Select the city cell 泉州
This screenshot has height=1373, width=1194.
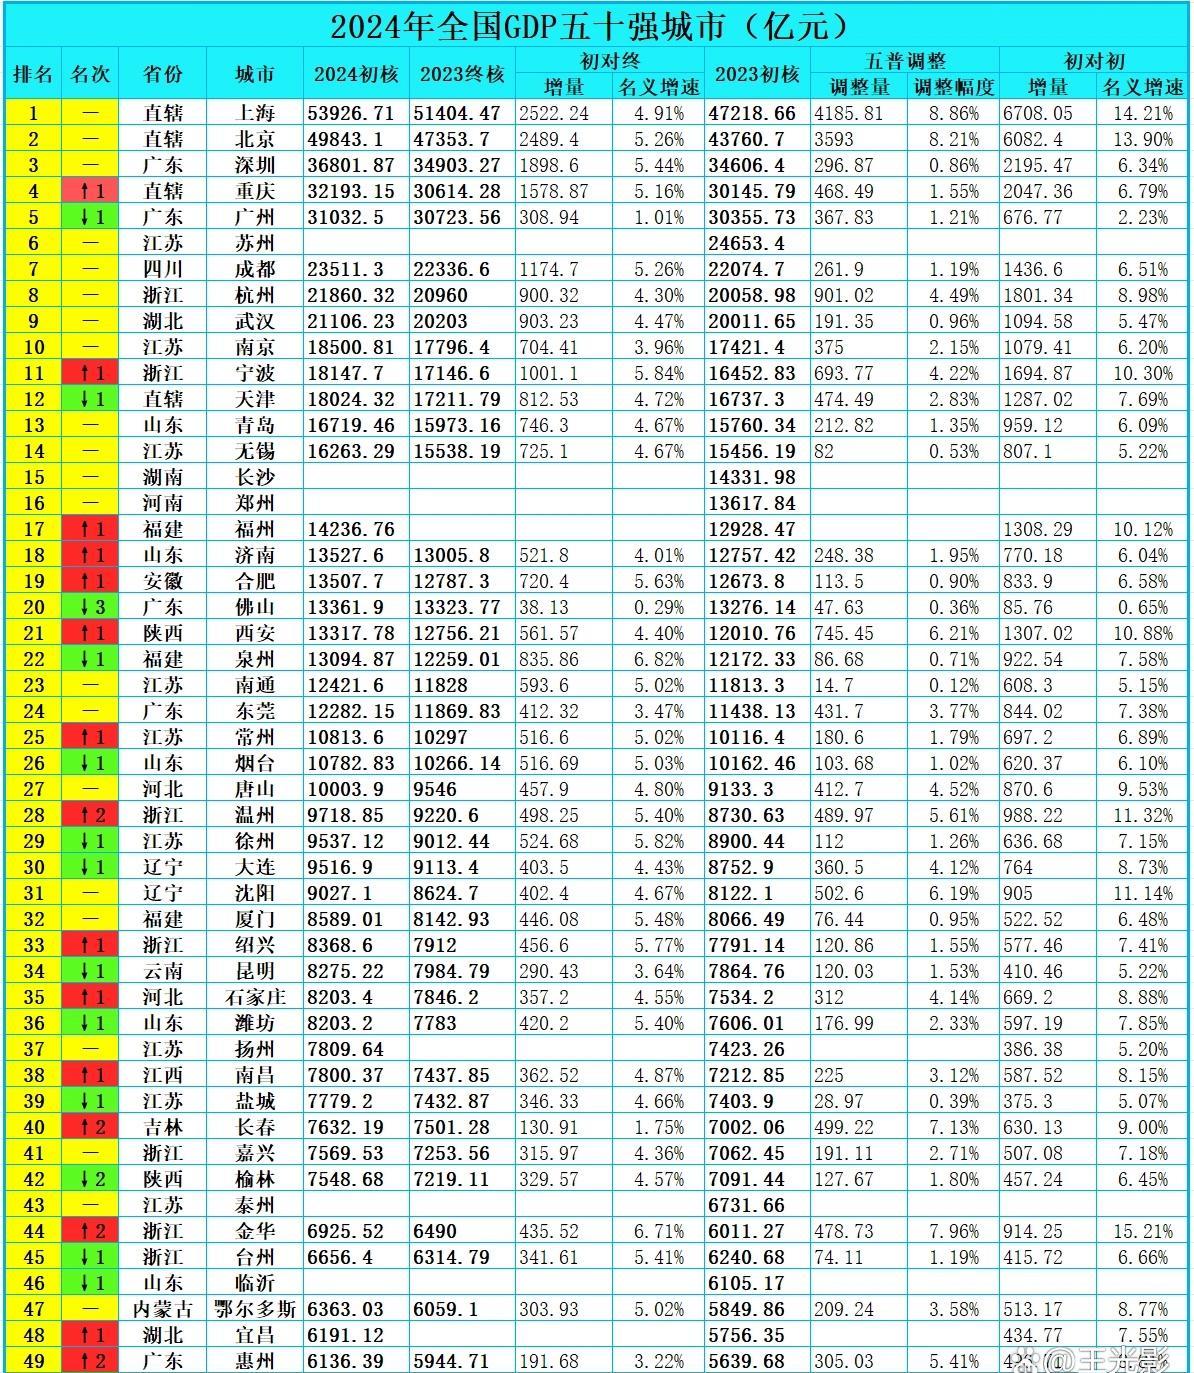click(255, 659)
